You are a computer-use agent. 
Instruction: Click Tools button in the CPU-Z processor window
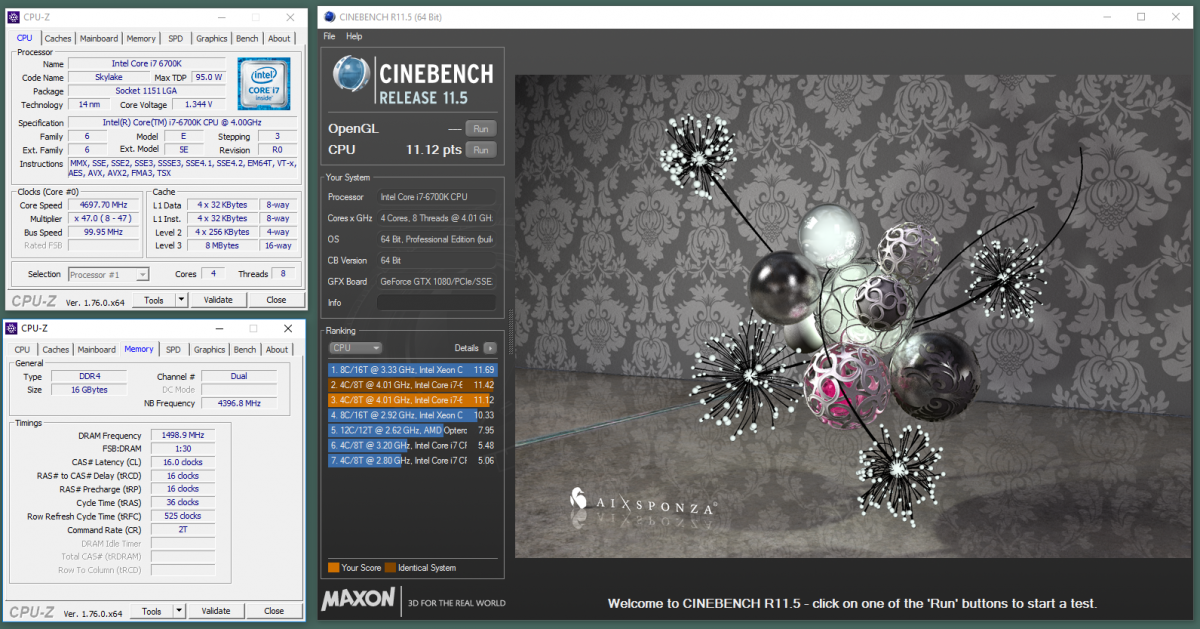coord(154,300)
